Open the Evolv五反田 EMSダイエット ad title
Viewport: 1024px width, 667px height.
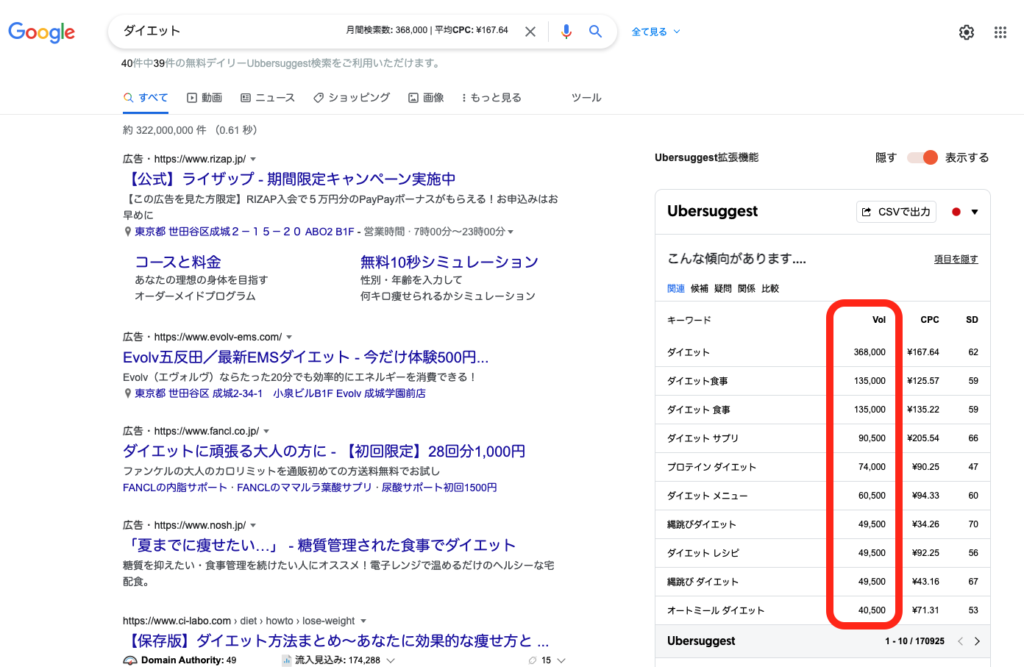[306, 357]
